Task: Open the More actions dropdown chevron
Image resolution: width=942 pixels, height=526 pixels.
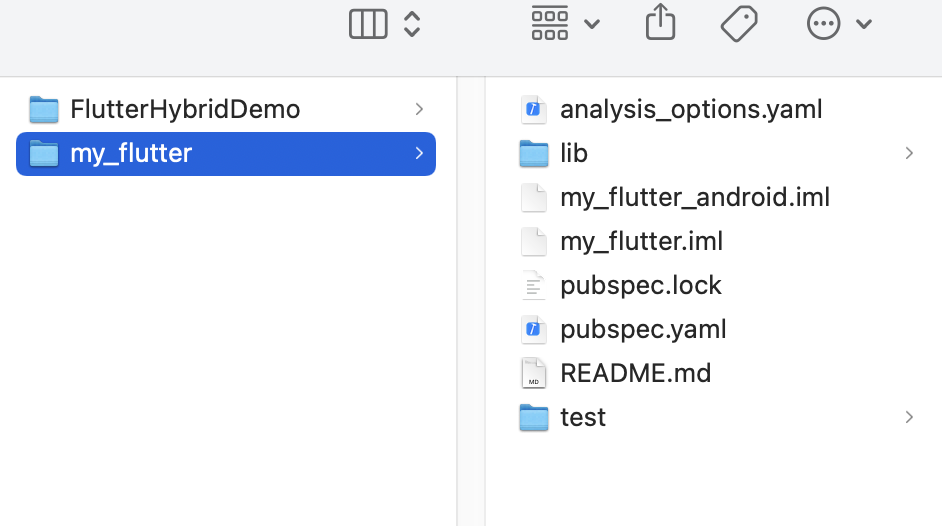Action: (865, 24)
